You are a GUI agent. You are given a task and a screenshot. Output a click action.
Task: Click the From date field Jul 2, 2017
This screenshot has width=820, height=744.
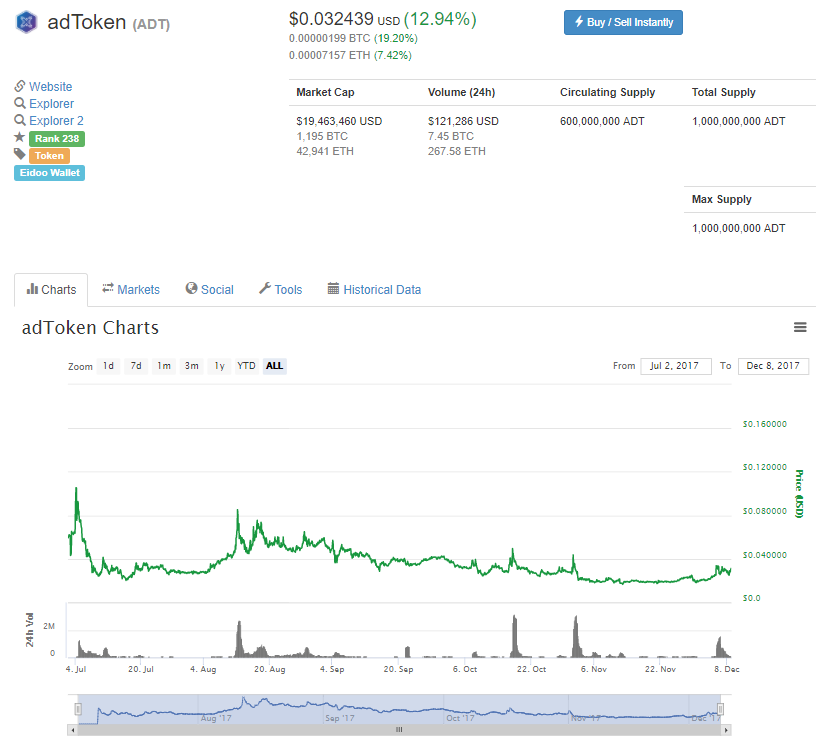[676, 366]
